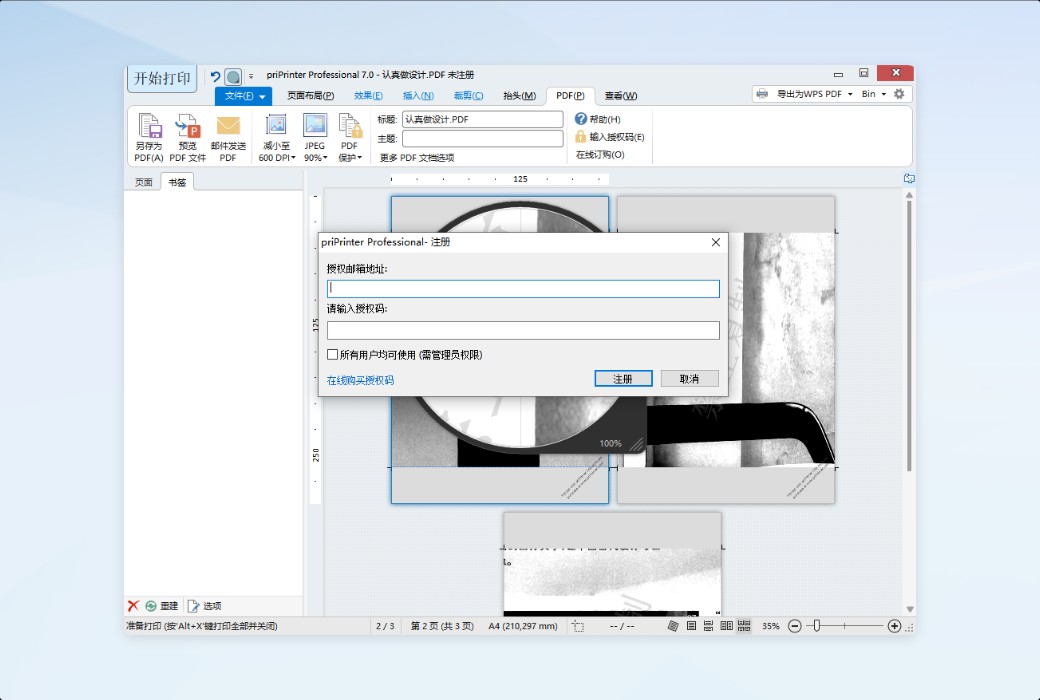Open the Preview PDF file icon
The image size is (1040, 700).
[x=188, y=126]
